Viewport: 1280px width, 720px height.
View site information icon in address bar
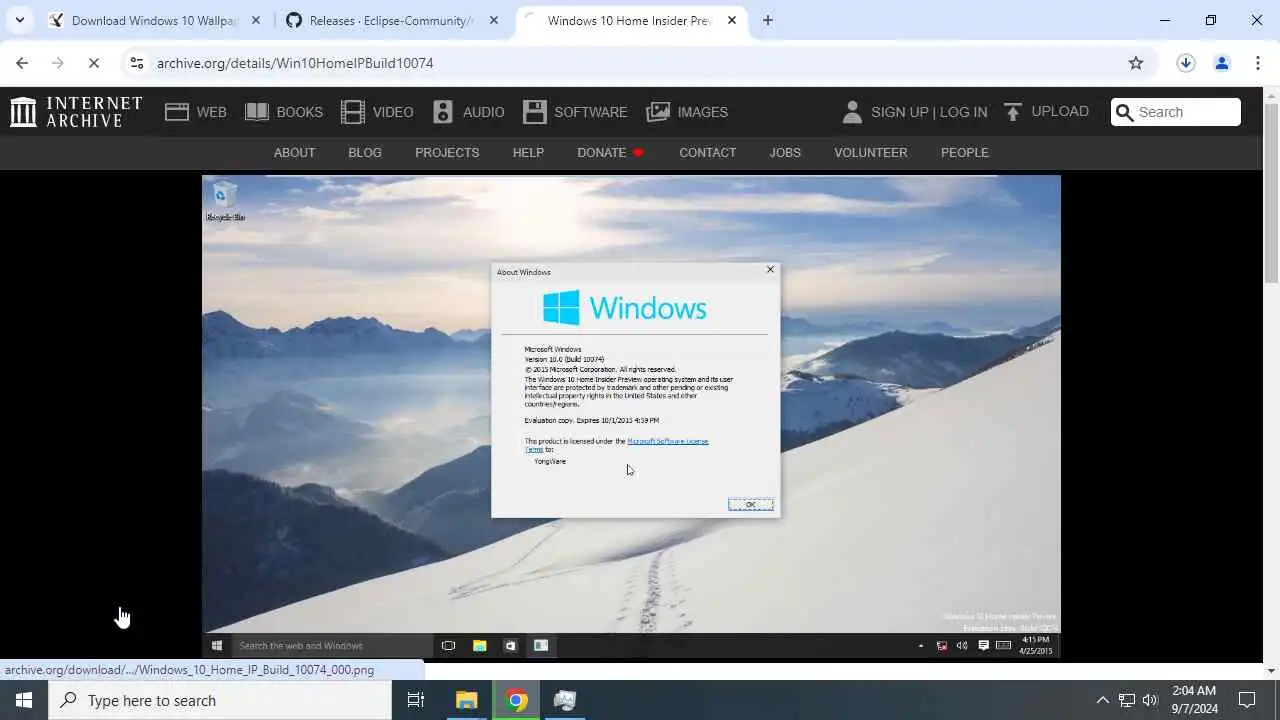pyautogui.click(x=137, y=63)
